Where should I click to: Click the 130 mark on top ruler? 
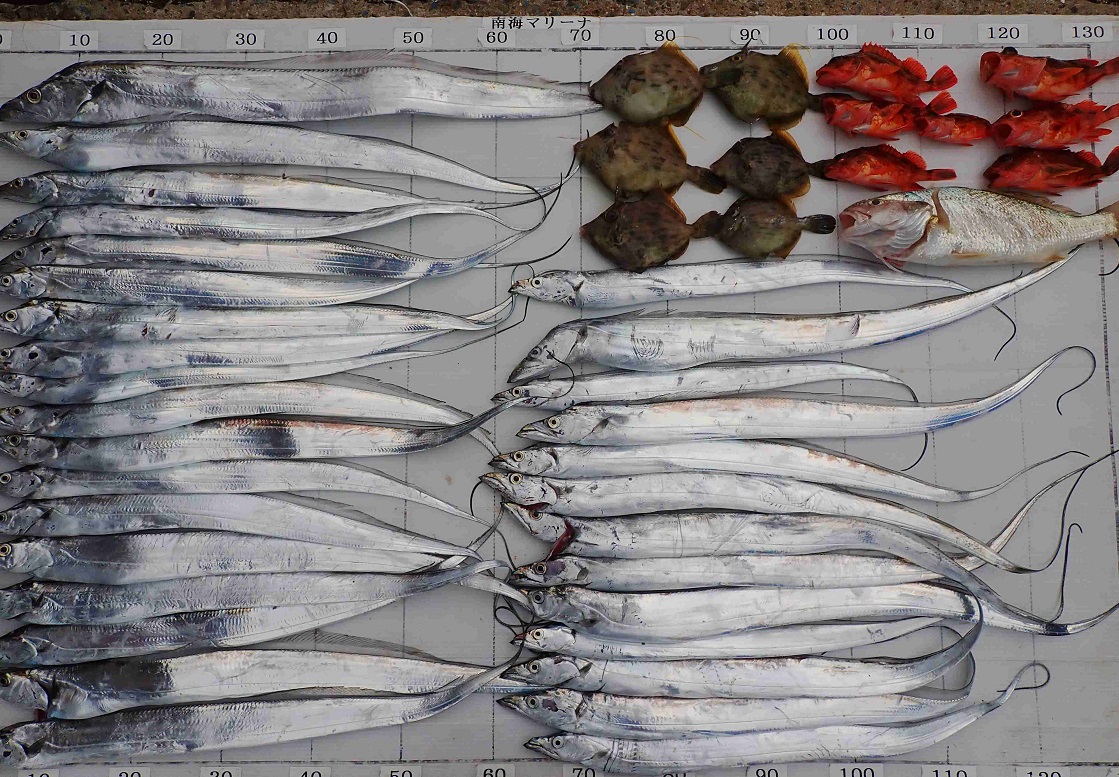click(1086, 31)
